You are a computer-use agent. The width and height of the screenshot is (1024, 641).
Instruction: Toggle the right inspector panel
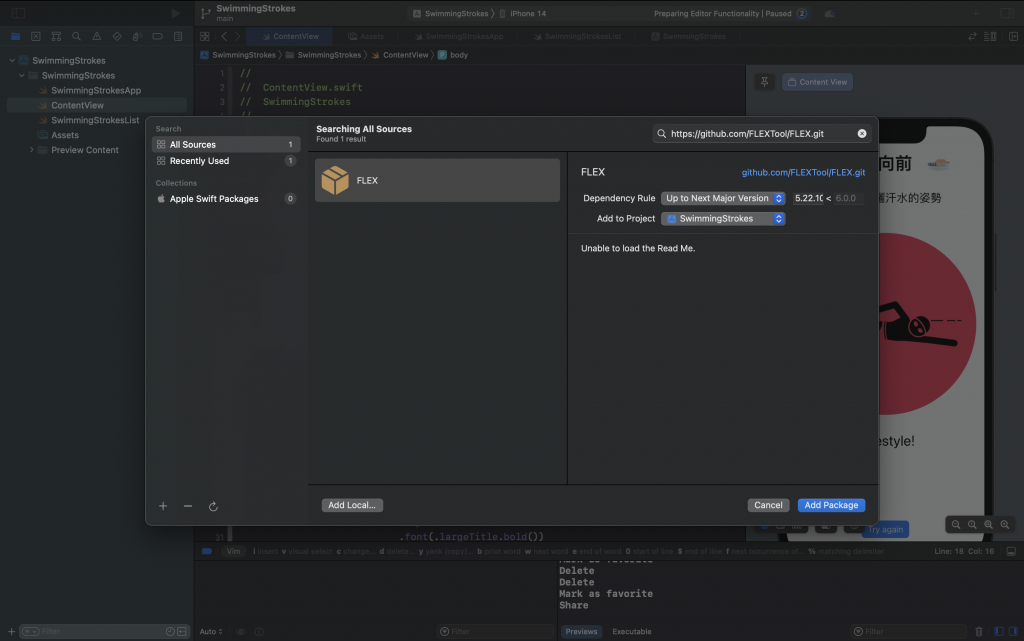coord(1007,13)
